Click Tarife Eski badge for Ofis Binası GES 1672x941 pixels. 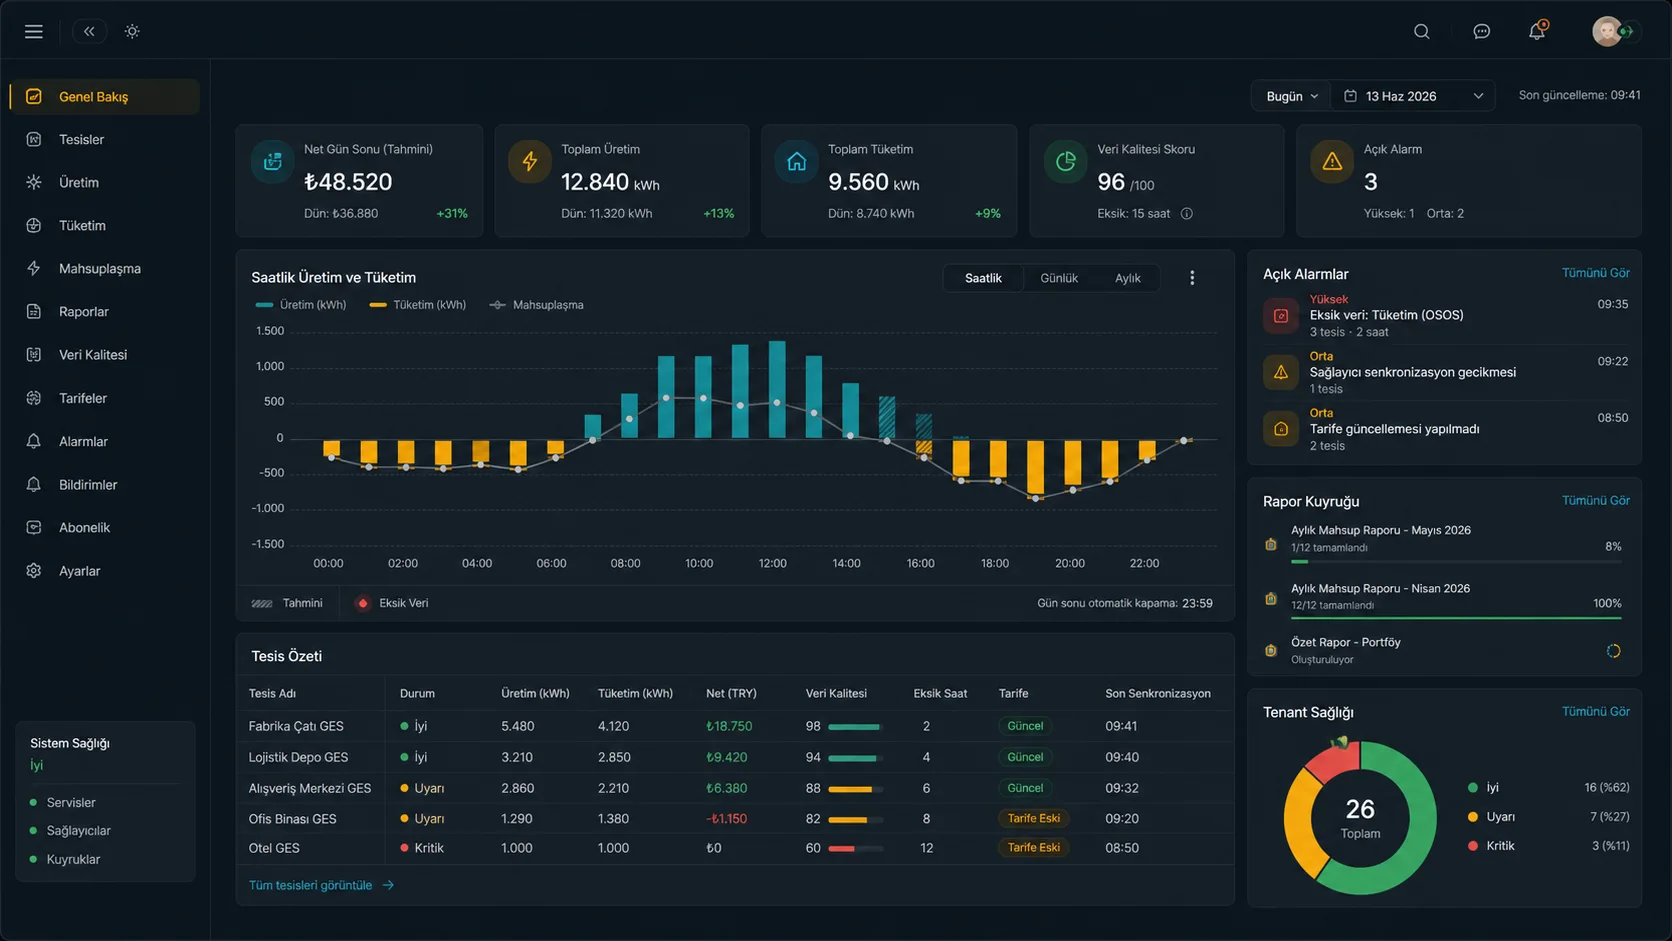(x=1033, y=819)
